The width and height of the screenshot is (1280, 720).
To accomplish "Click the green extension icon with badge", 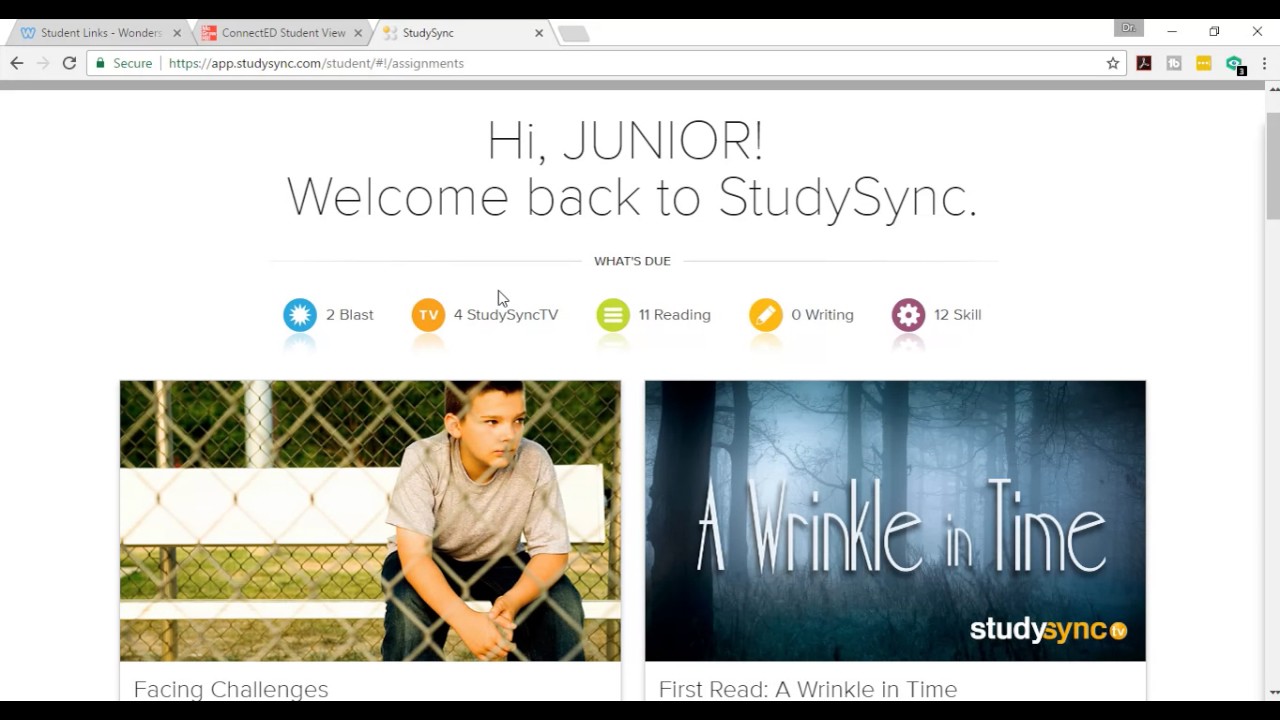I will pyautogui.click(x=1235, y=64).
